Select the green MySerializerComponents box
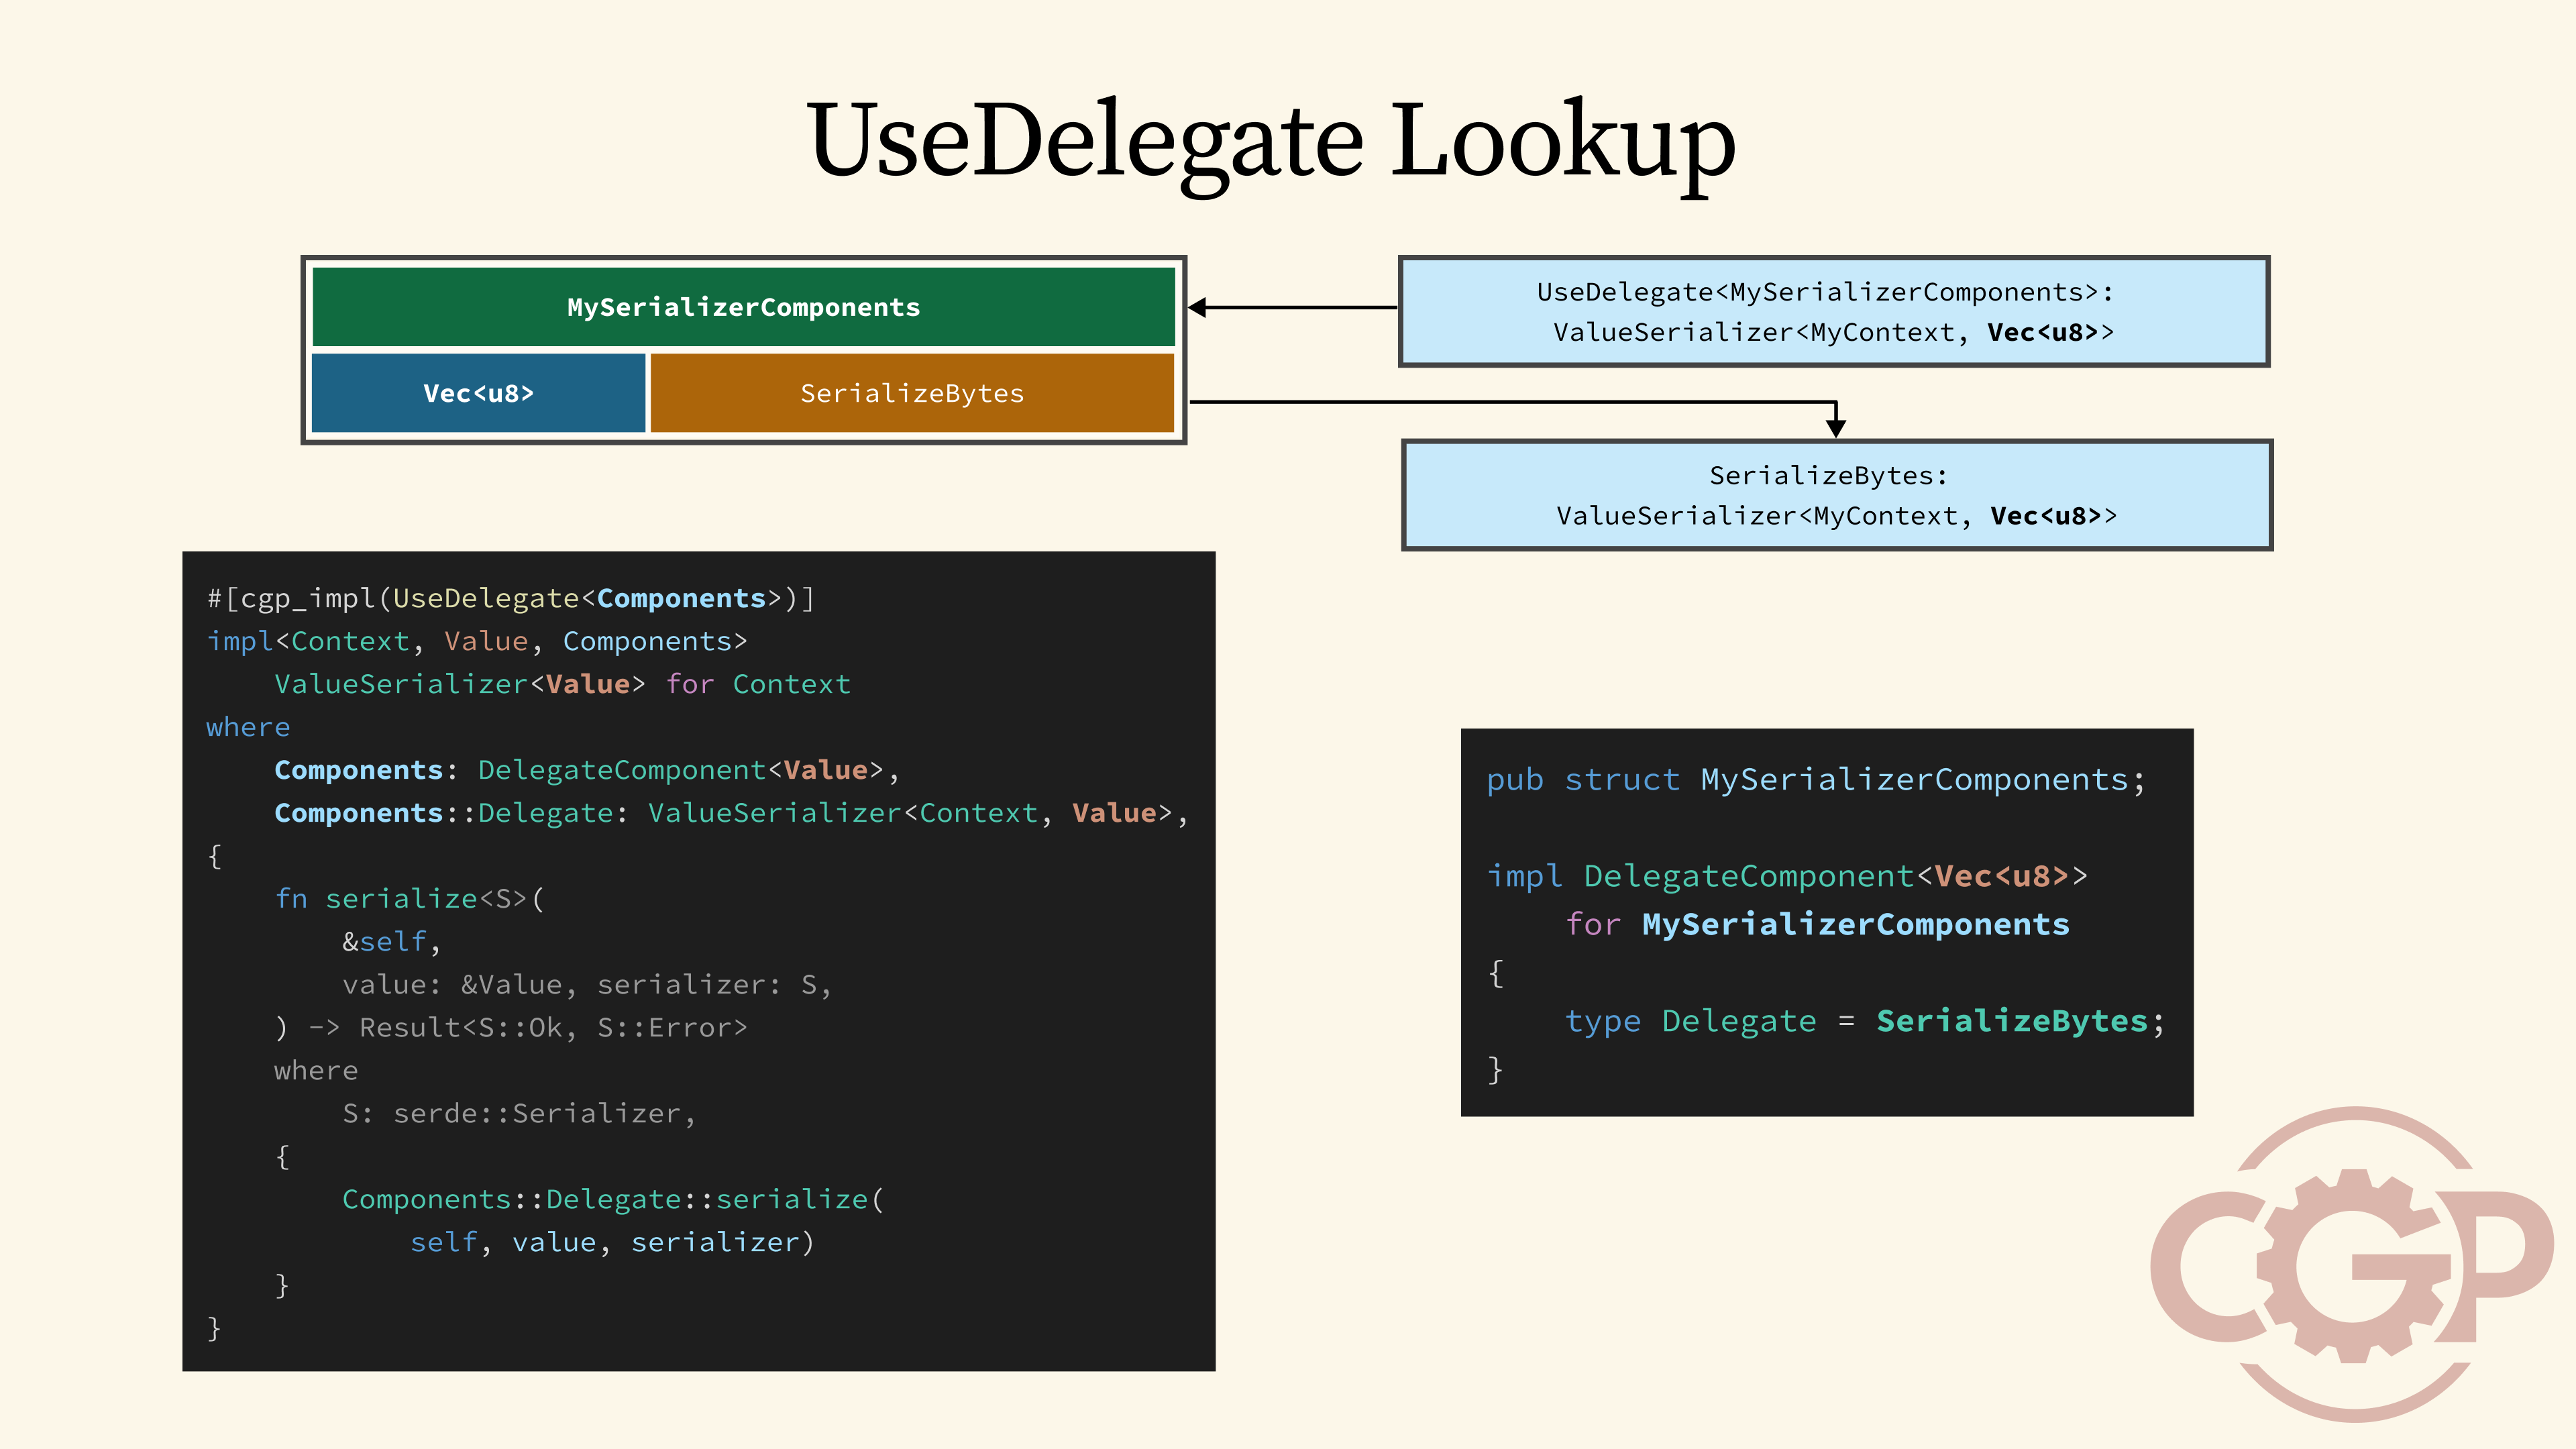Screen dimensions: 2576x1449 click(743, 307)
